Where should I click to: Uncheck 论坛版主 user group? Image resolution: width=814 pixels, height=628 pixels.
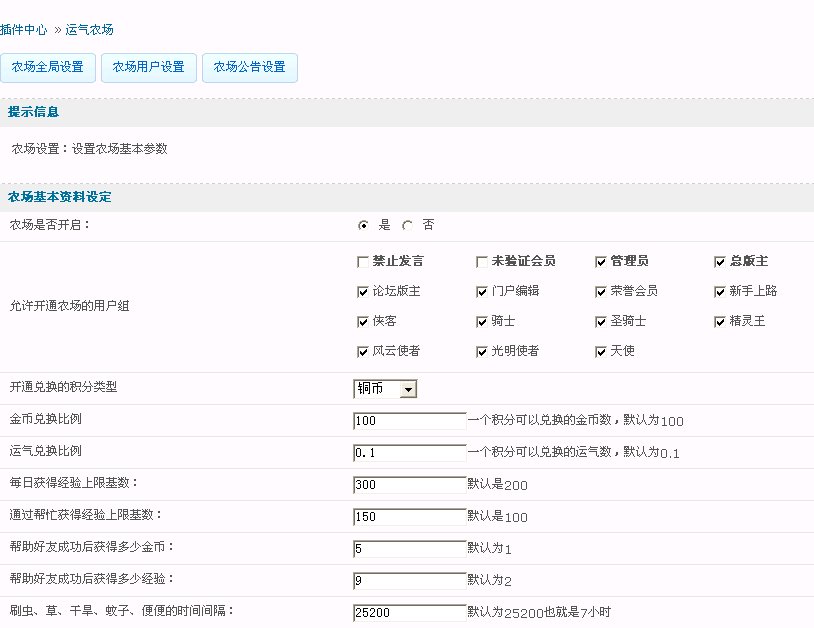(x=363, y=292)
